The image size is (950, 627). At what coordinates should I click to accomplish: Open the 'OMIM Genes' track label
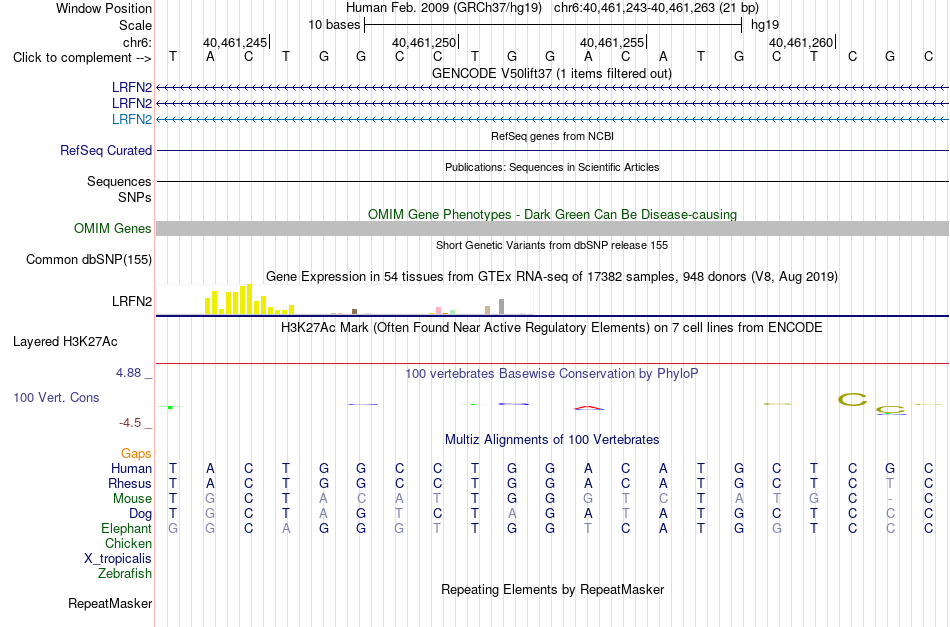[x=112, y=228]
